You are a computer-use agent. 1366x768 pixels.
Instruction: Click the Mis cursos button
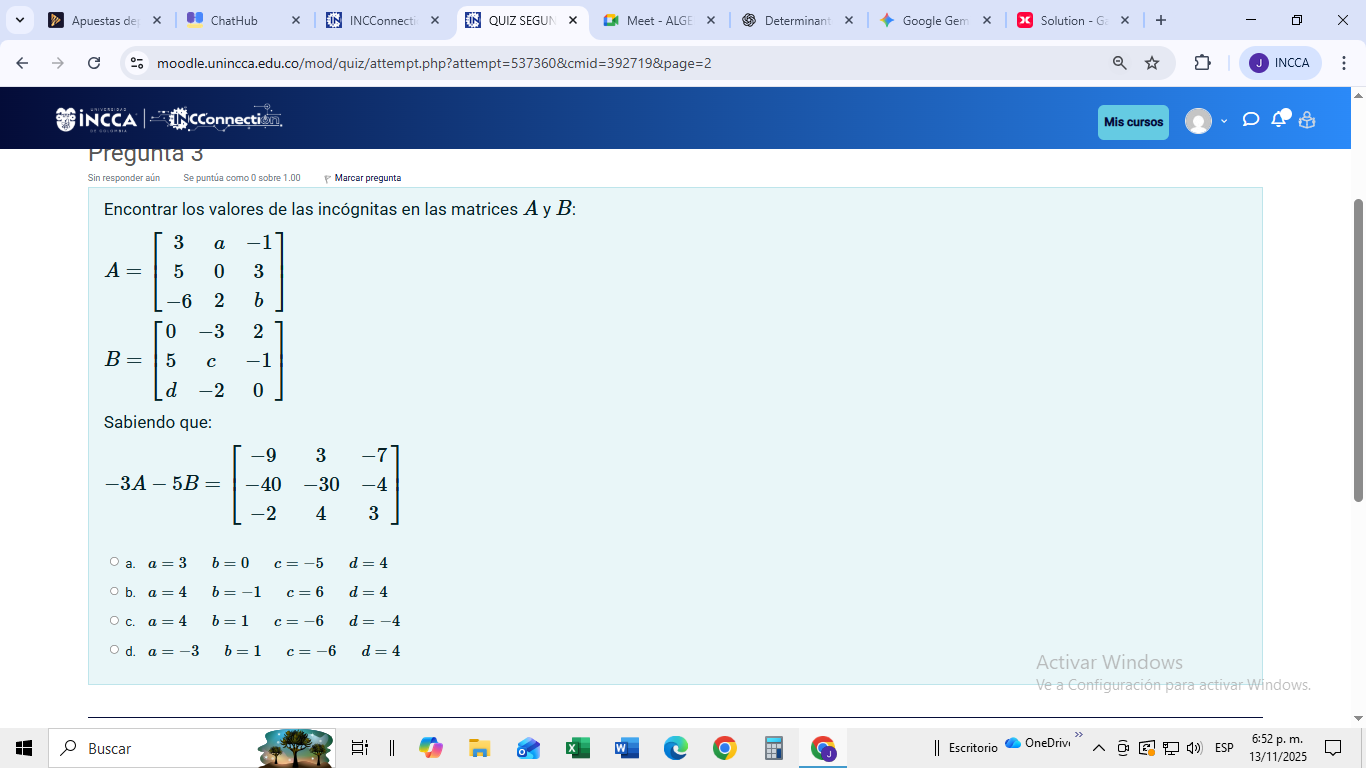pos(1133,122)
